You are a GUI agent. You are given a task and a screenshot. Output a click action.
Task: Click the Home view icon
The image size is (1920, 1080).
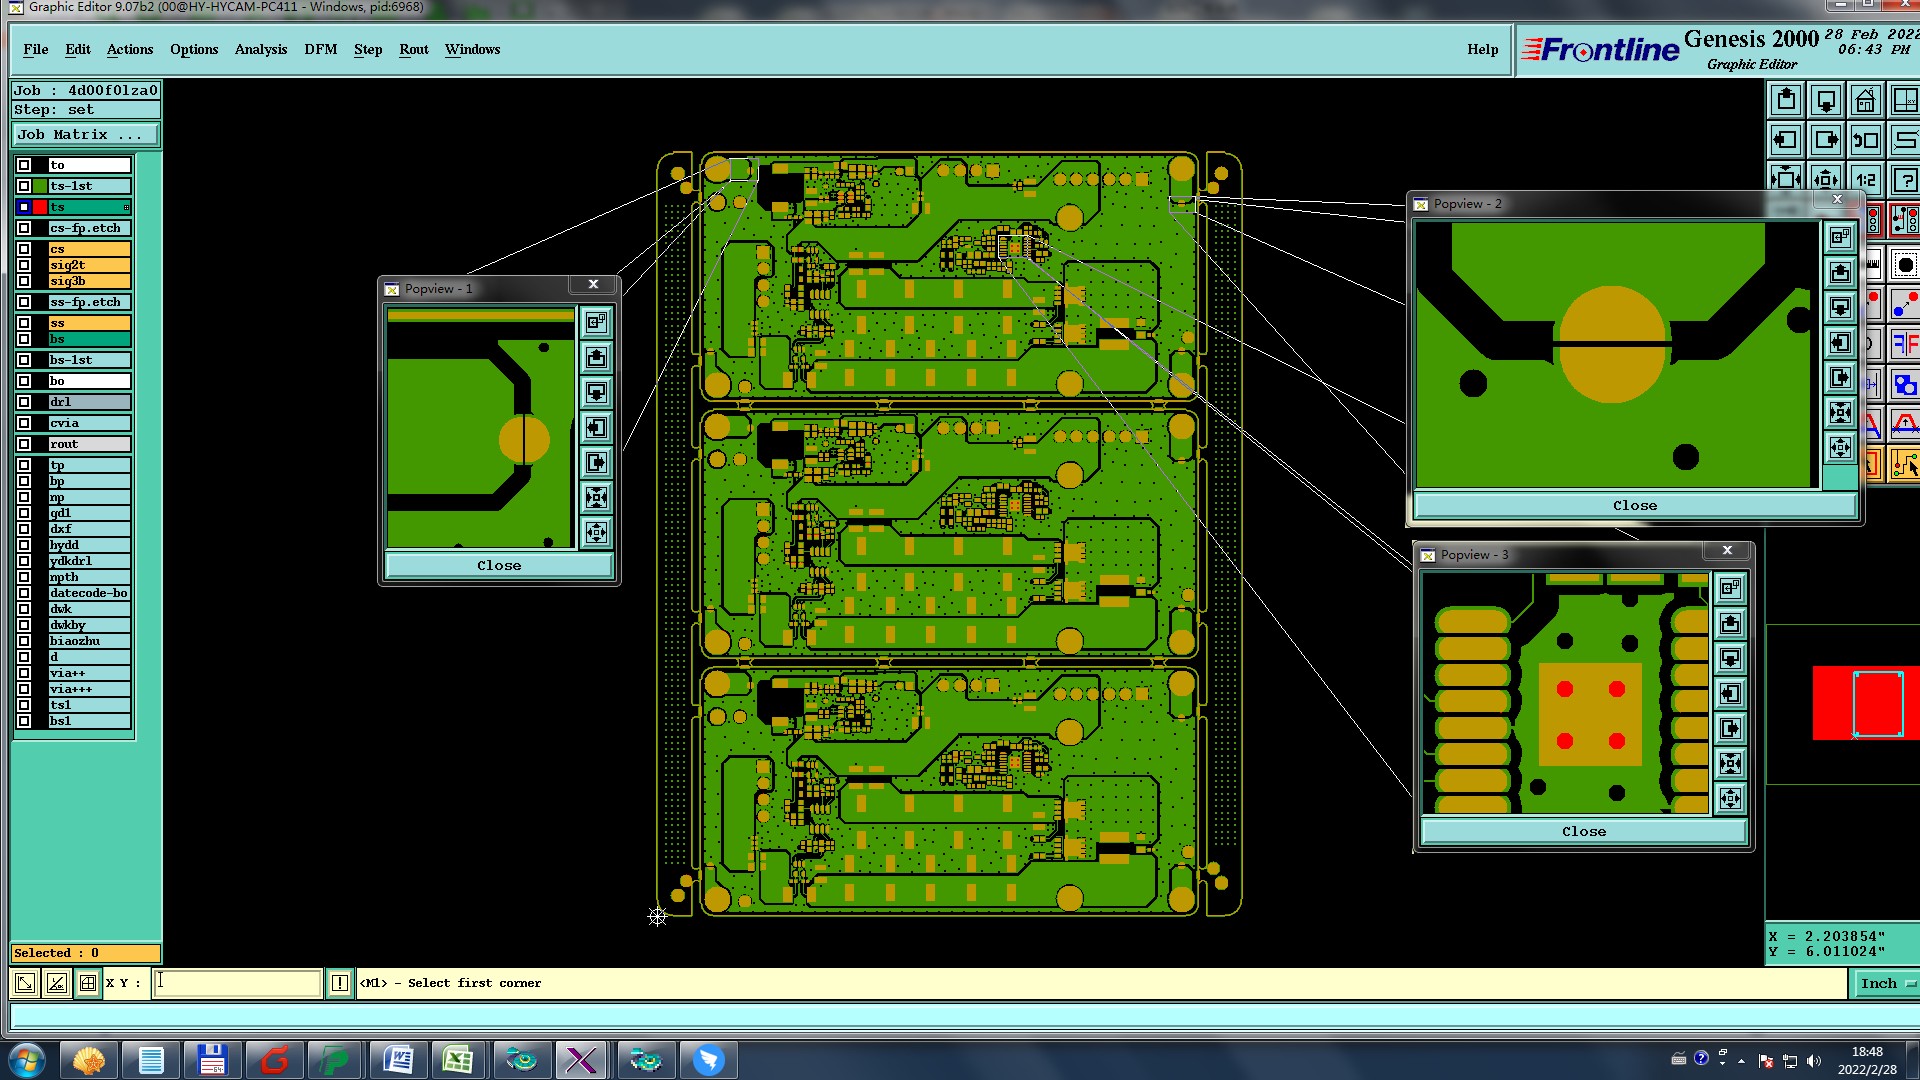pos(1866,101)
